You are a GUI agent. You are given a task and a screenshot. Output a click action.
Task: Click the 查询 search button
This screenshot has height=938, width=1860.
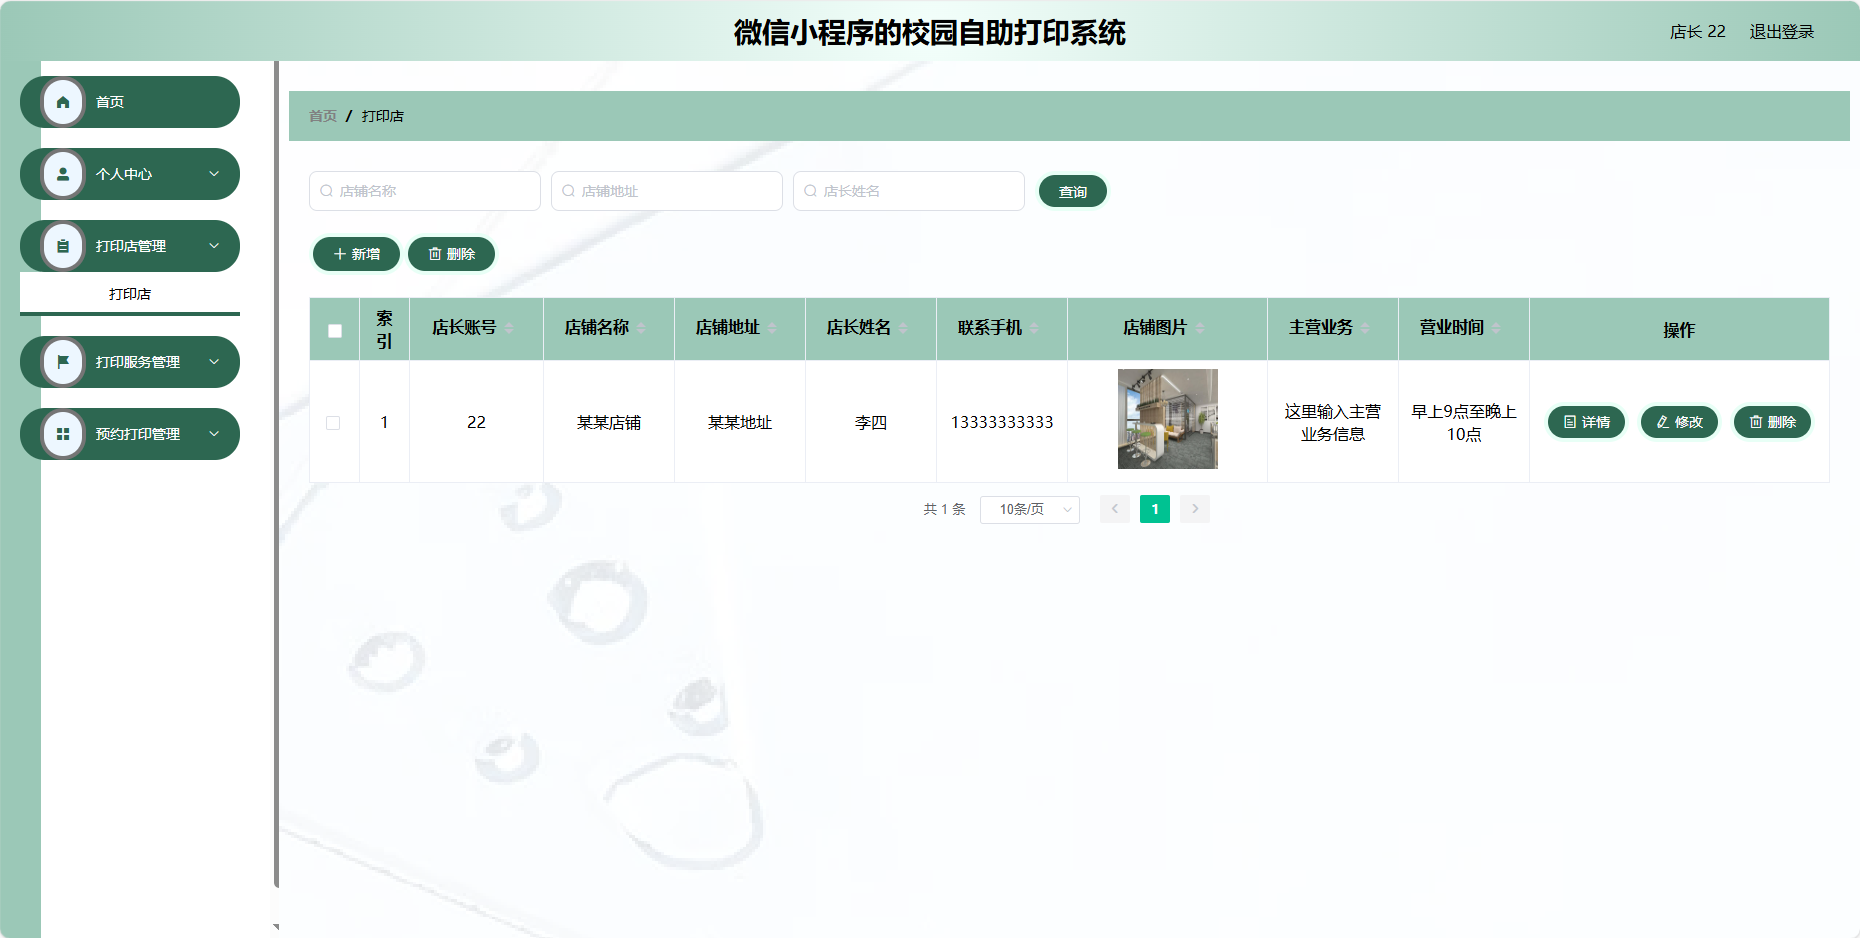[1073, 192]
